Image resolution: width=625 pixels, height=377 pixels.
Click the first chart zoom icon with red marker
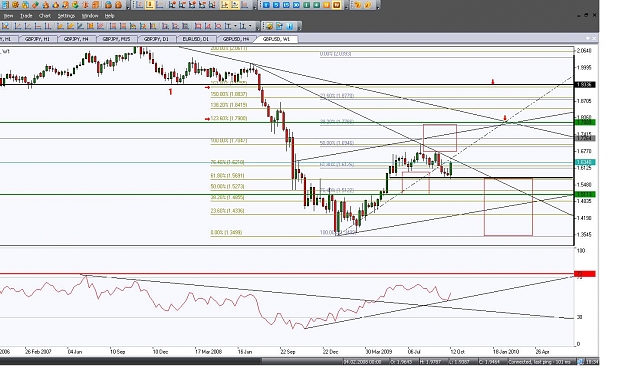point(172,5)
